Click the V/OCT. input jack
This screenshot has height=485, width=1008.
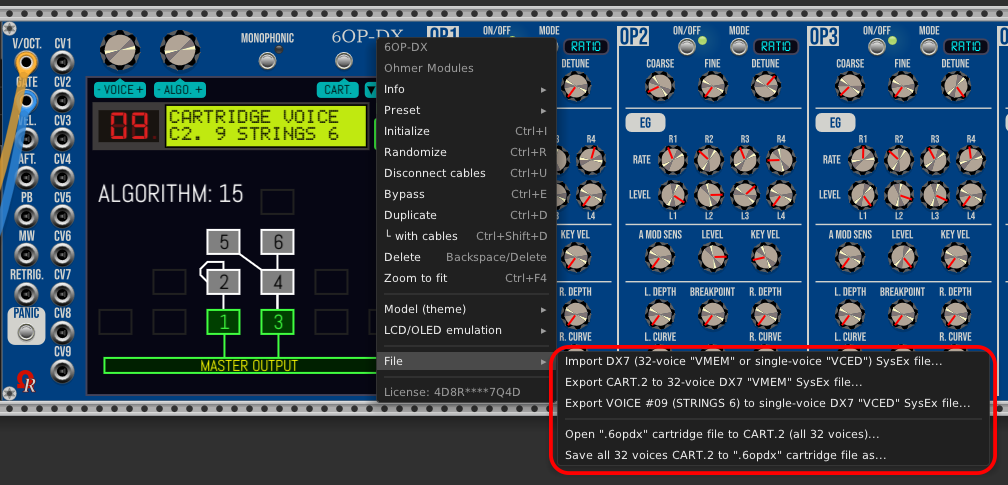(x=26, y=63)
